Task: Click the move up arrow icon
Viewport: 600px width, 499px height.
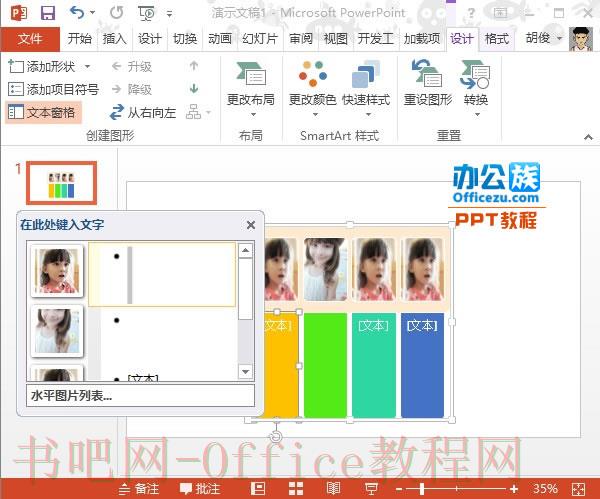Action: coord(194,66)
